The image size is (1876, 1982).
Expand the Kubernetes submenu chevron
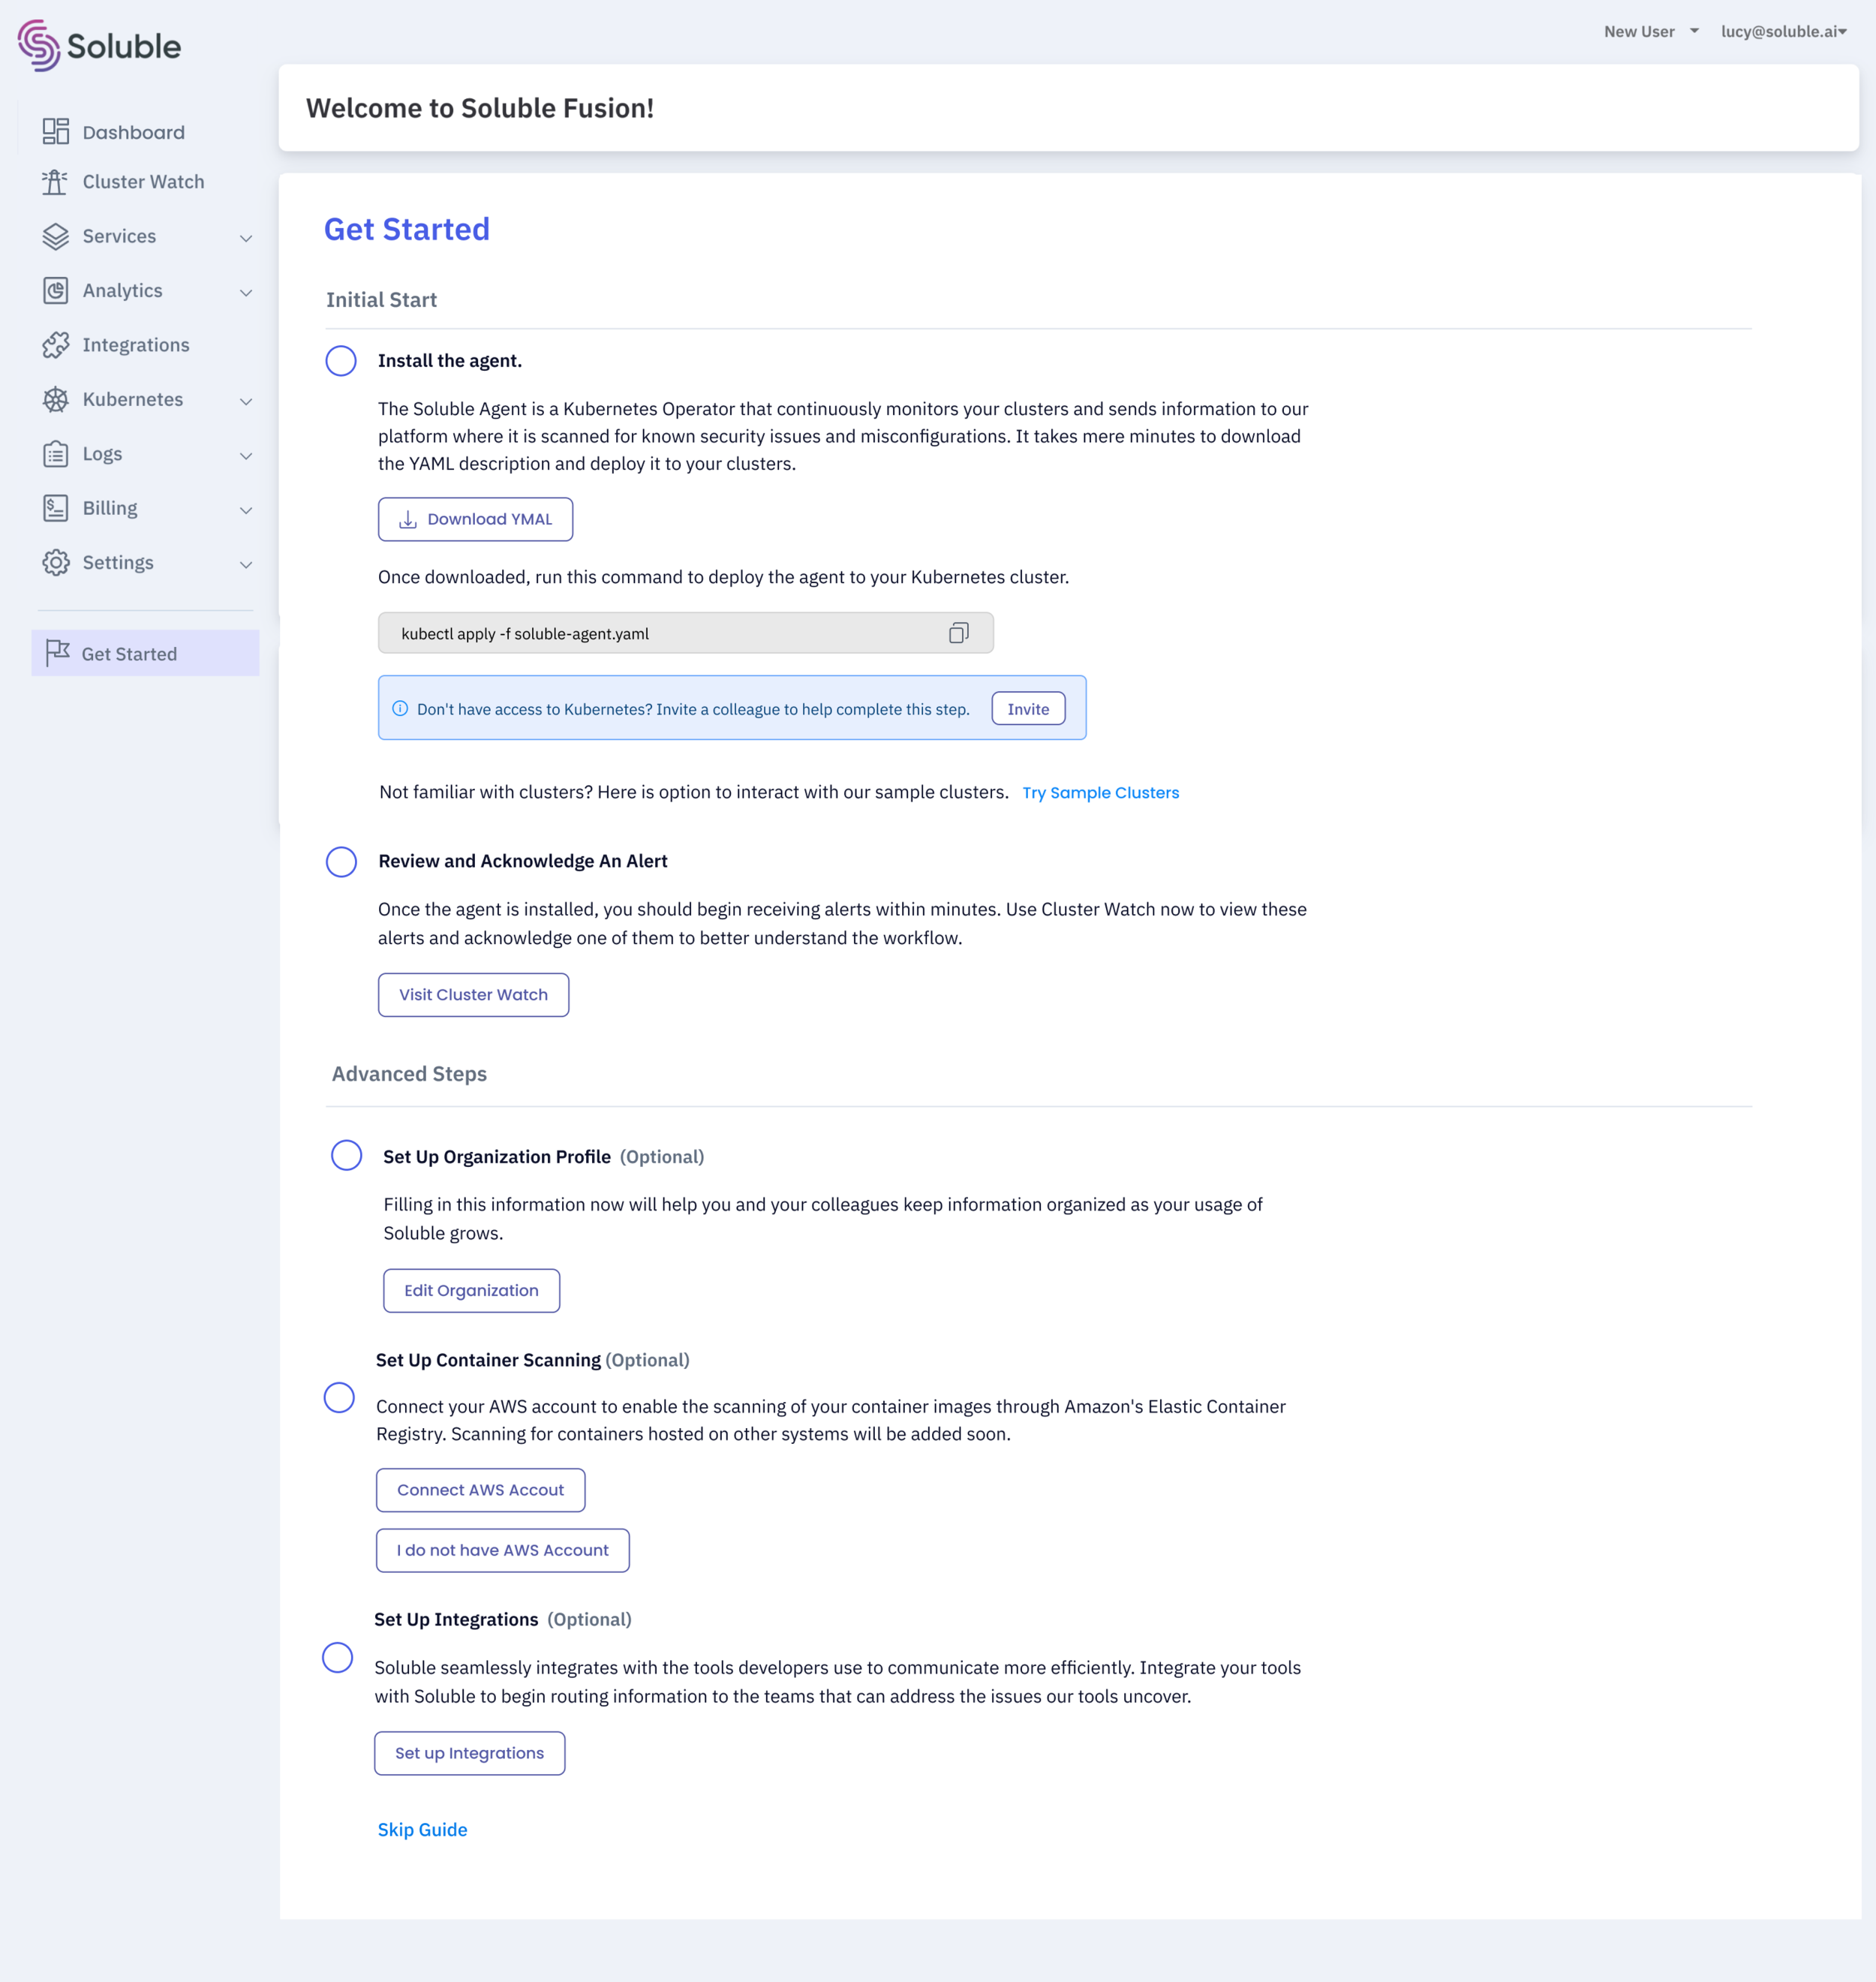[246, 401]
